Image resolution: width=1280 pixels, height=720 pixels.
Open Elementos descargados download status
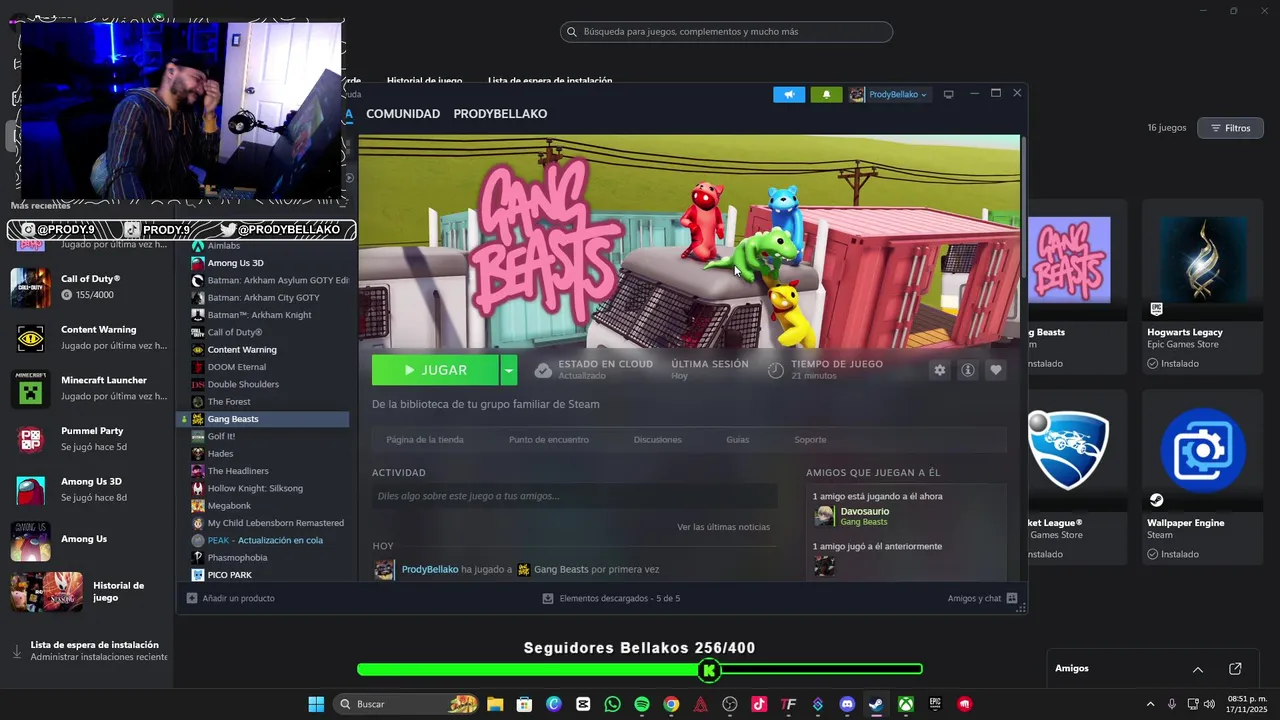[x=611, y=598]
